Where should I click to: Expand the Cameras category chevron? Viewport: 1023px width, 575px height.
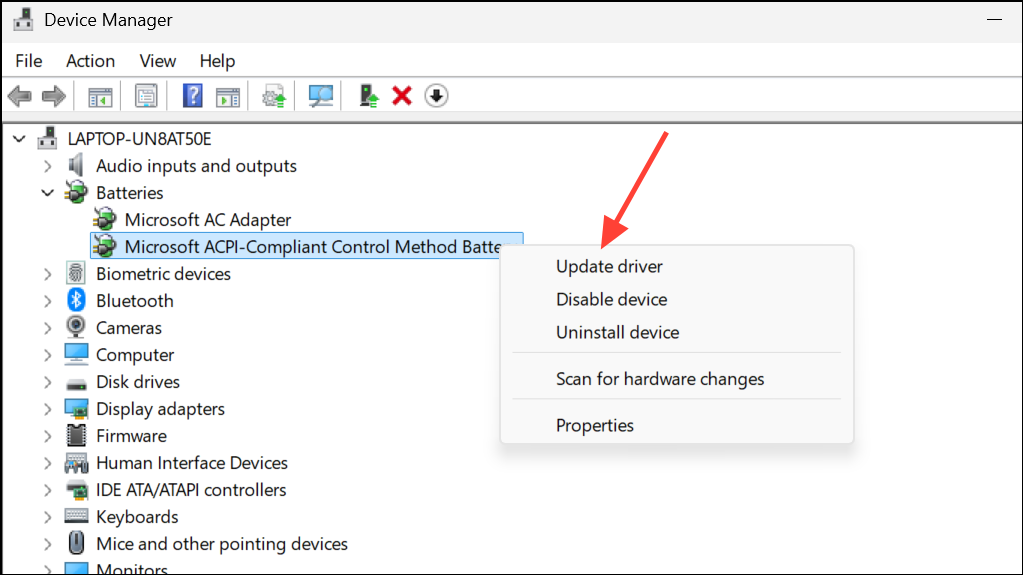48,328
